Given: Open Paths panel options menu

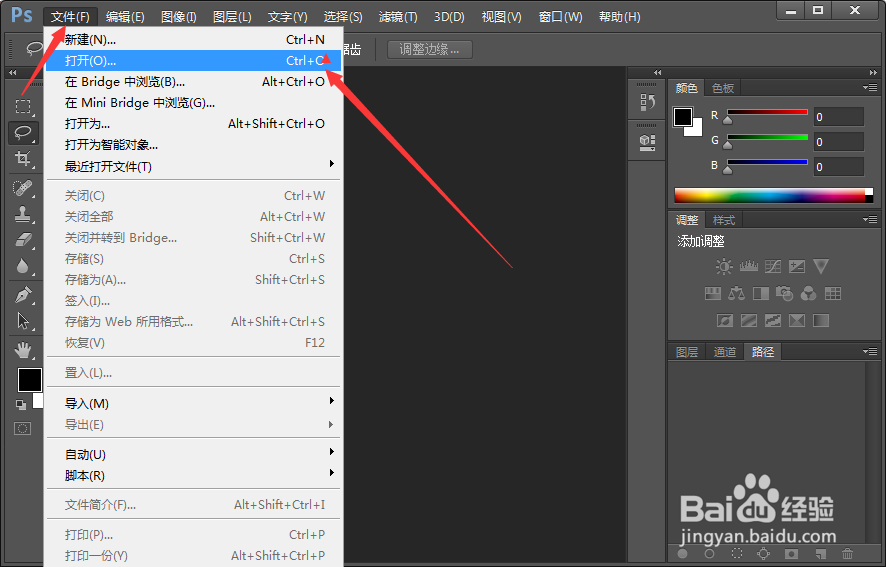Looking at the screenshot, I should [x=870, y=352].
